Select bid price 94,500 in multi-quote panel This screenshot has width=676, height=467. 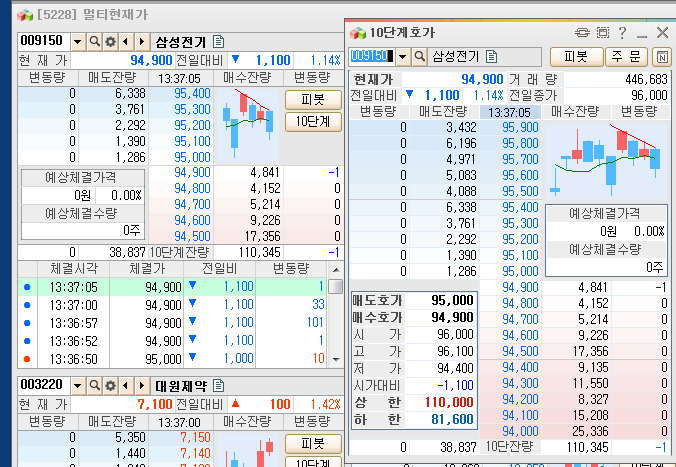[192, 236]
